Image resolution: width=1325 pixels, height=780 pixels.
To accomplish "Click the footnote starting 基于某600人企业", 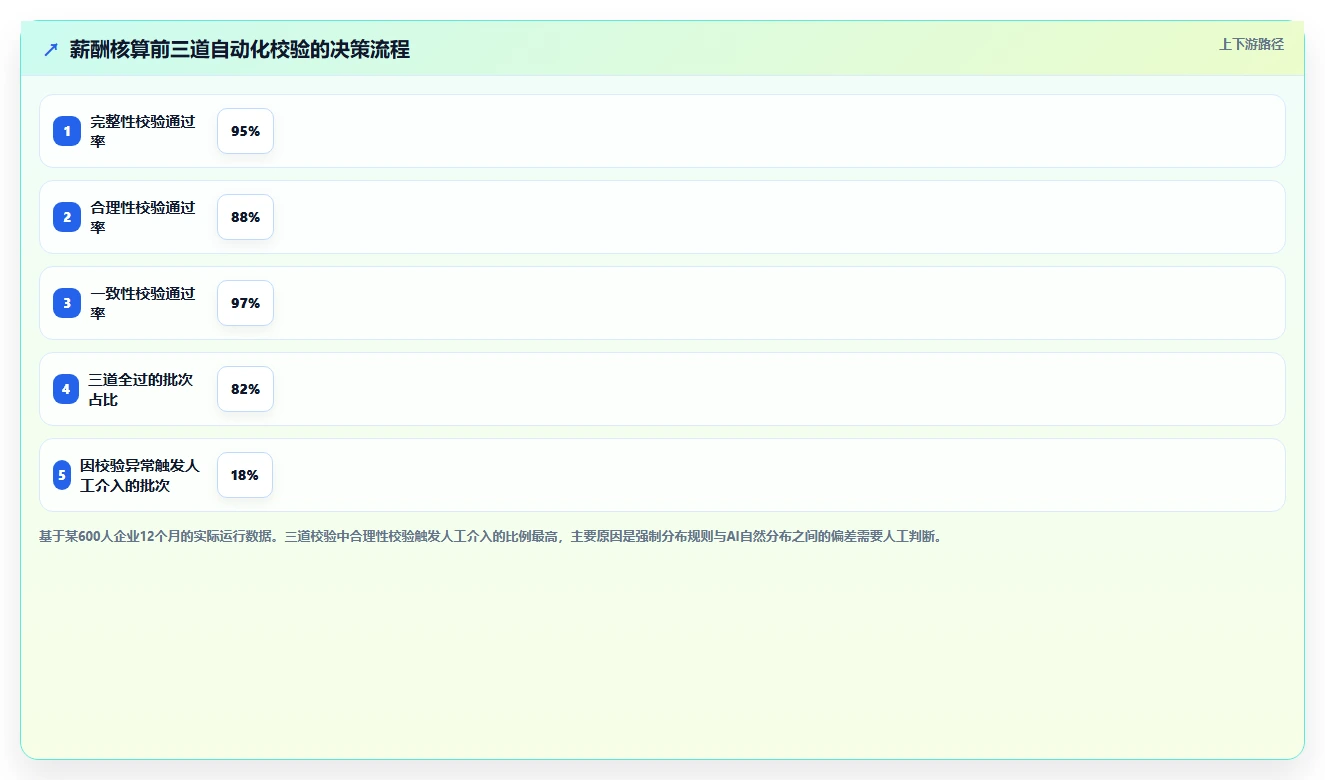I will pyautogui.click(x=491, y=536).
